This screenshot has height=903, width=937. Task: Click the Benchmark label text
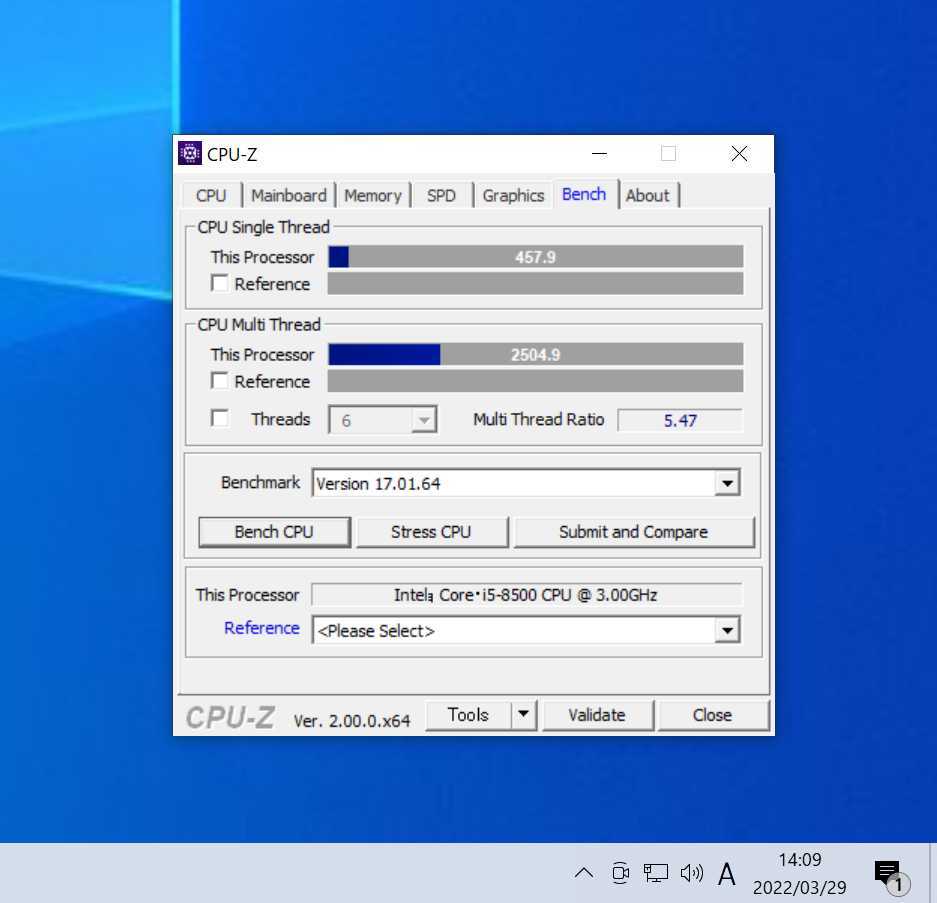coord(261,482)
